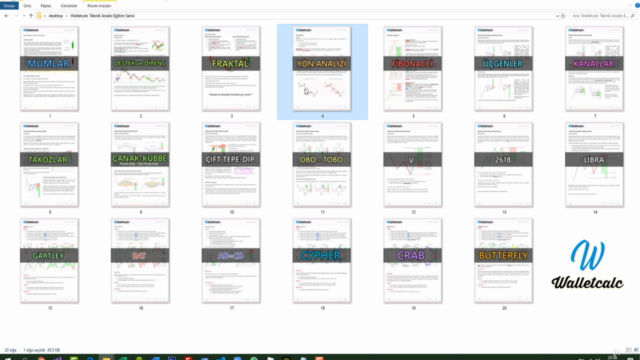
Task: Select the LIBRA thumbnail
Action: pos(594,164)
